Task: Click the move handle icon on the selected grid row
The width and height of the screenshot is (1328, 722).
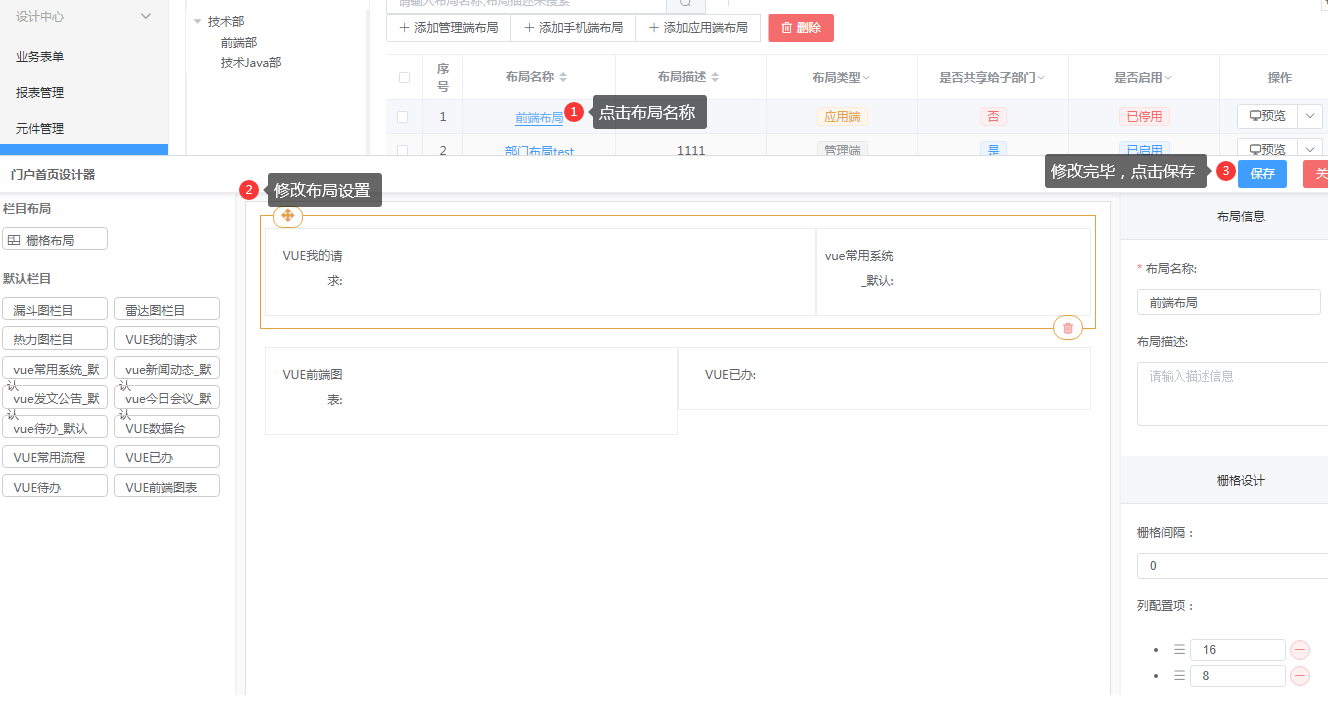Action: click(287, 216)
